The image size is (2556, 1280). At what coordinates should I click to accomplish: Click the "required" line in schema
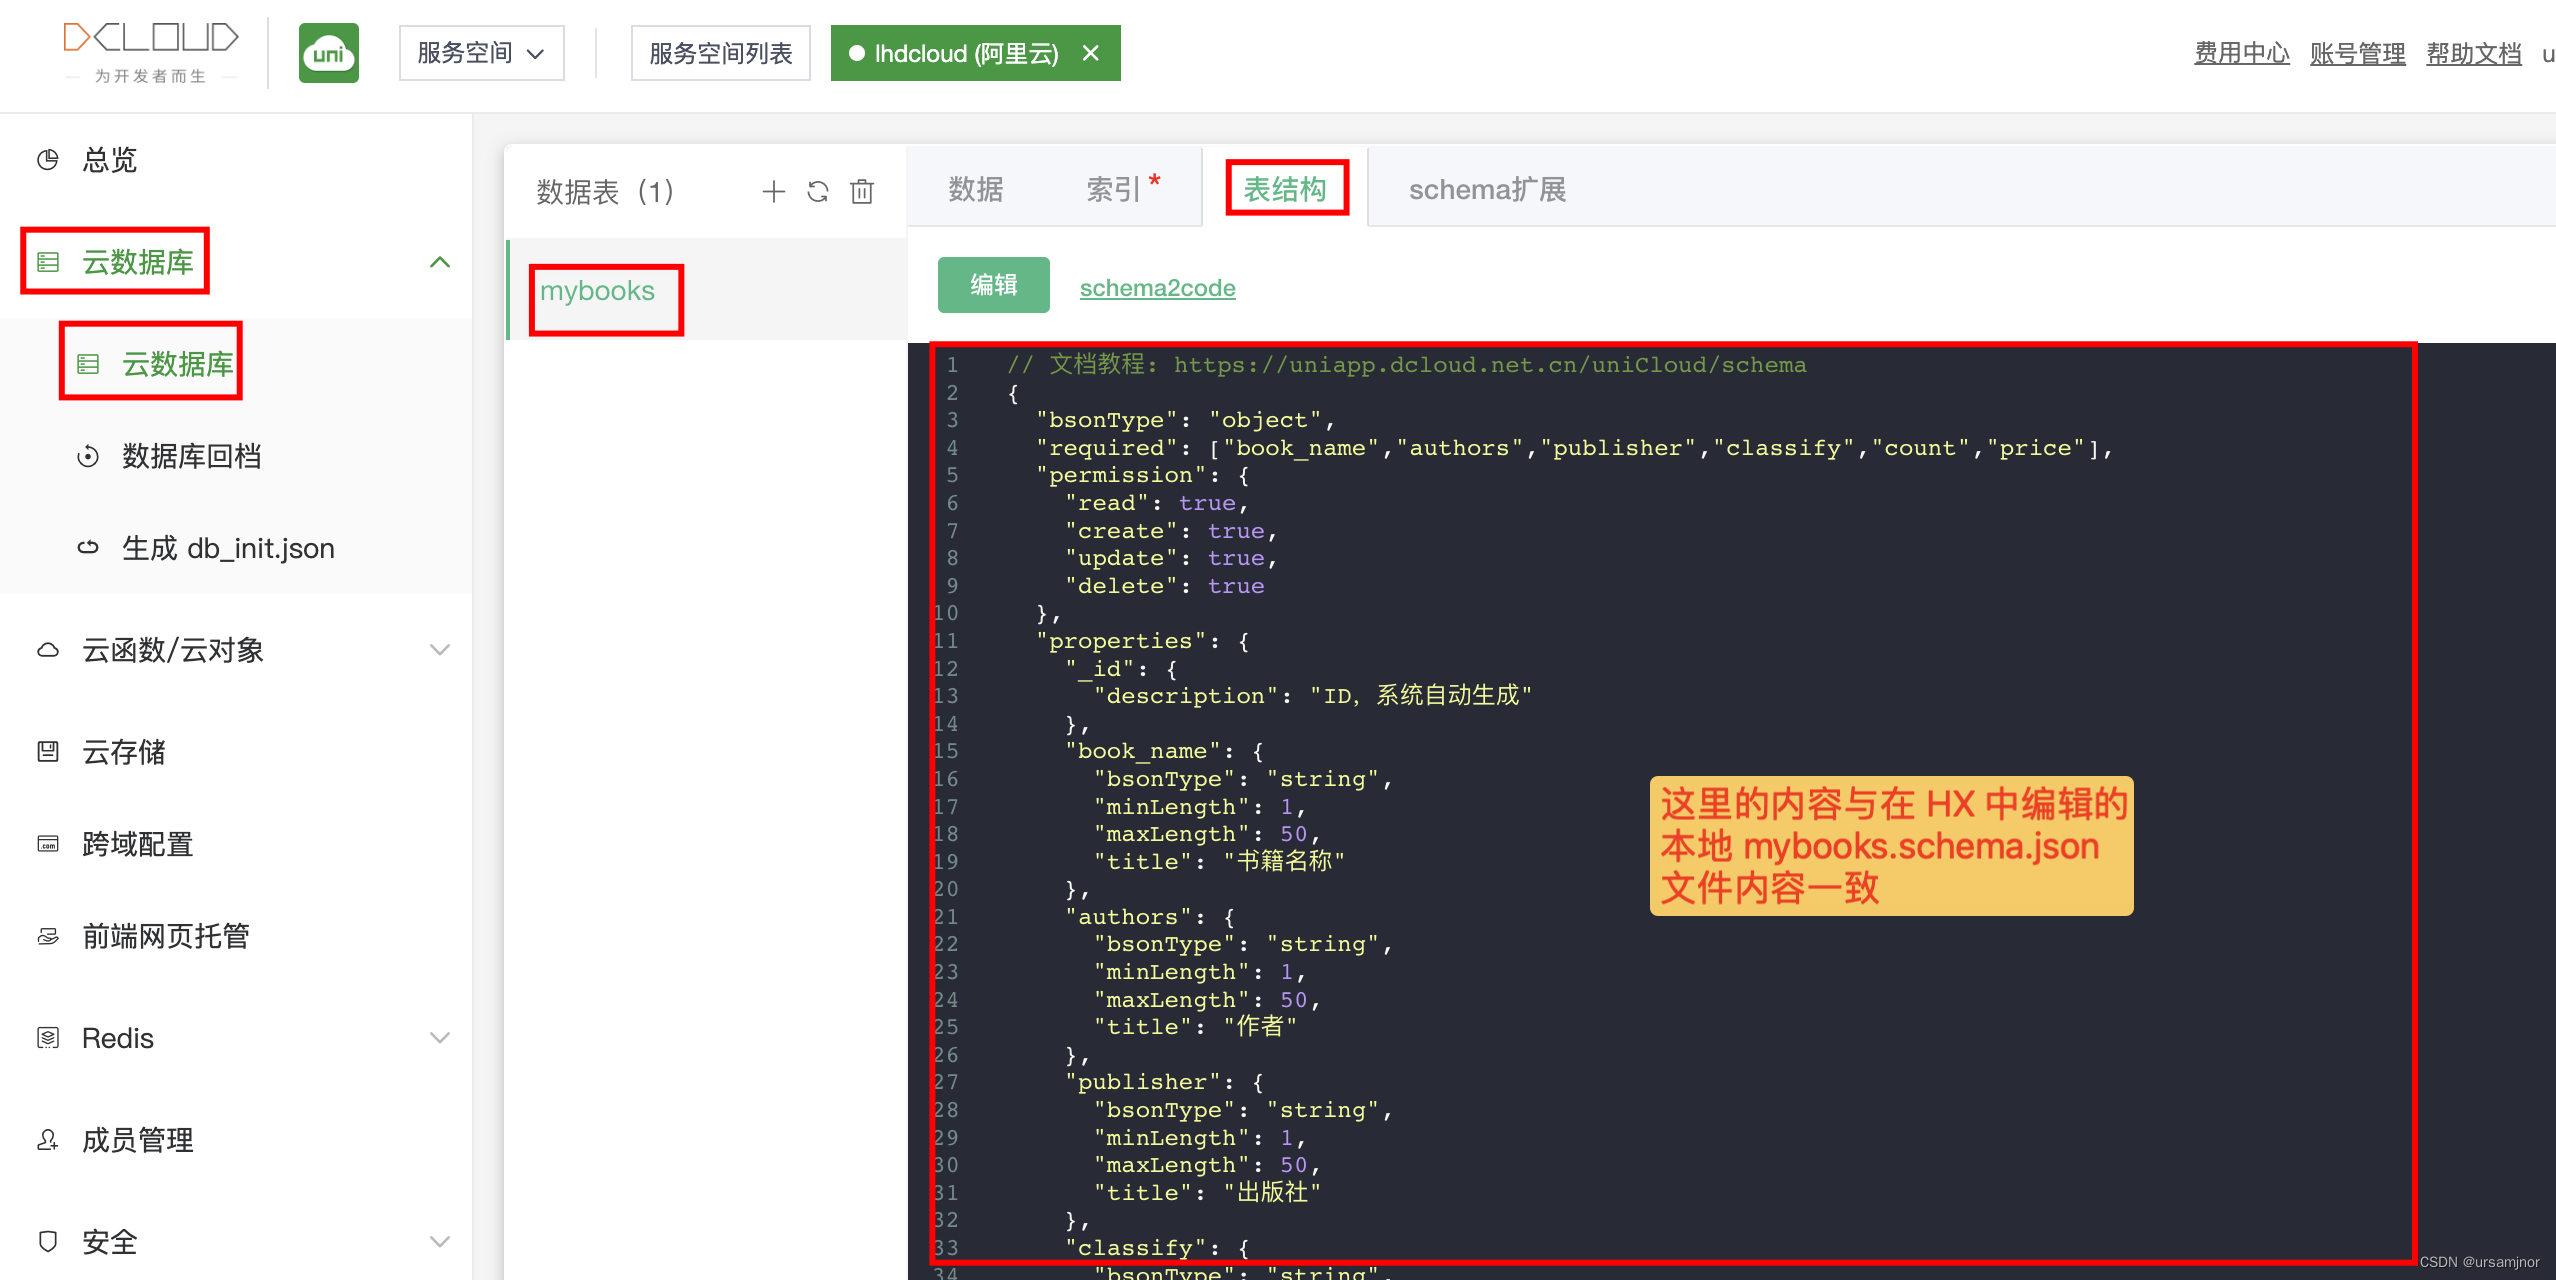[x=1575, y=448]
